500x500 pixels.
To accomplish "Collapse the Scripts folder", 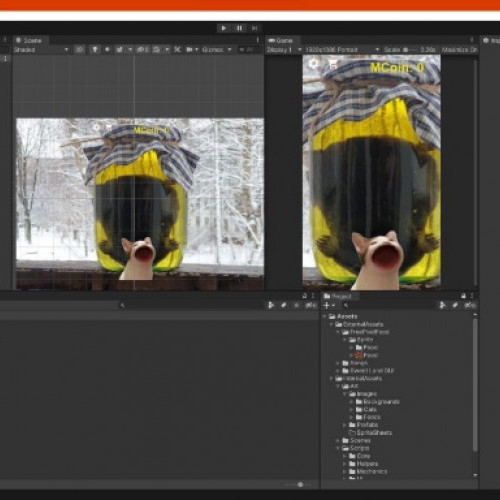I will [338, 448].
